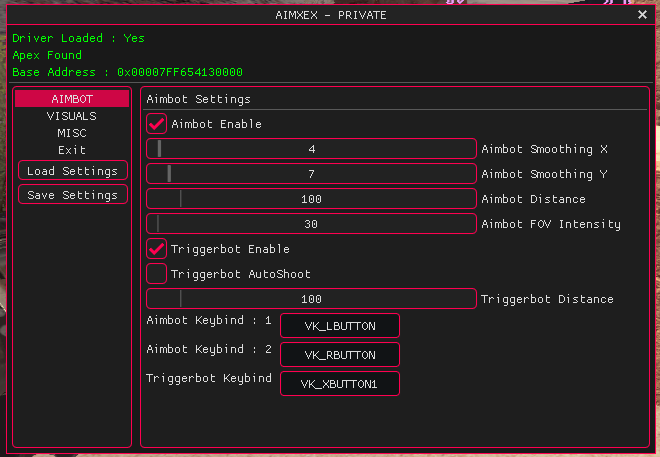Open the MISC section
Viewport: 660px width, 457px height.
[72, 133]
